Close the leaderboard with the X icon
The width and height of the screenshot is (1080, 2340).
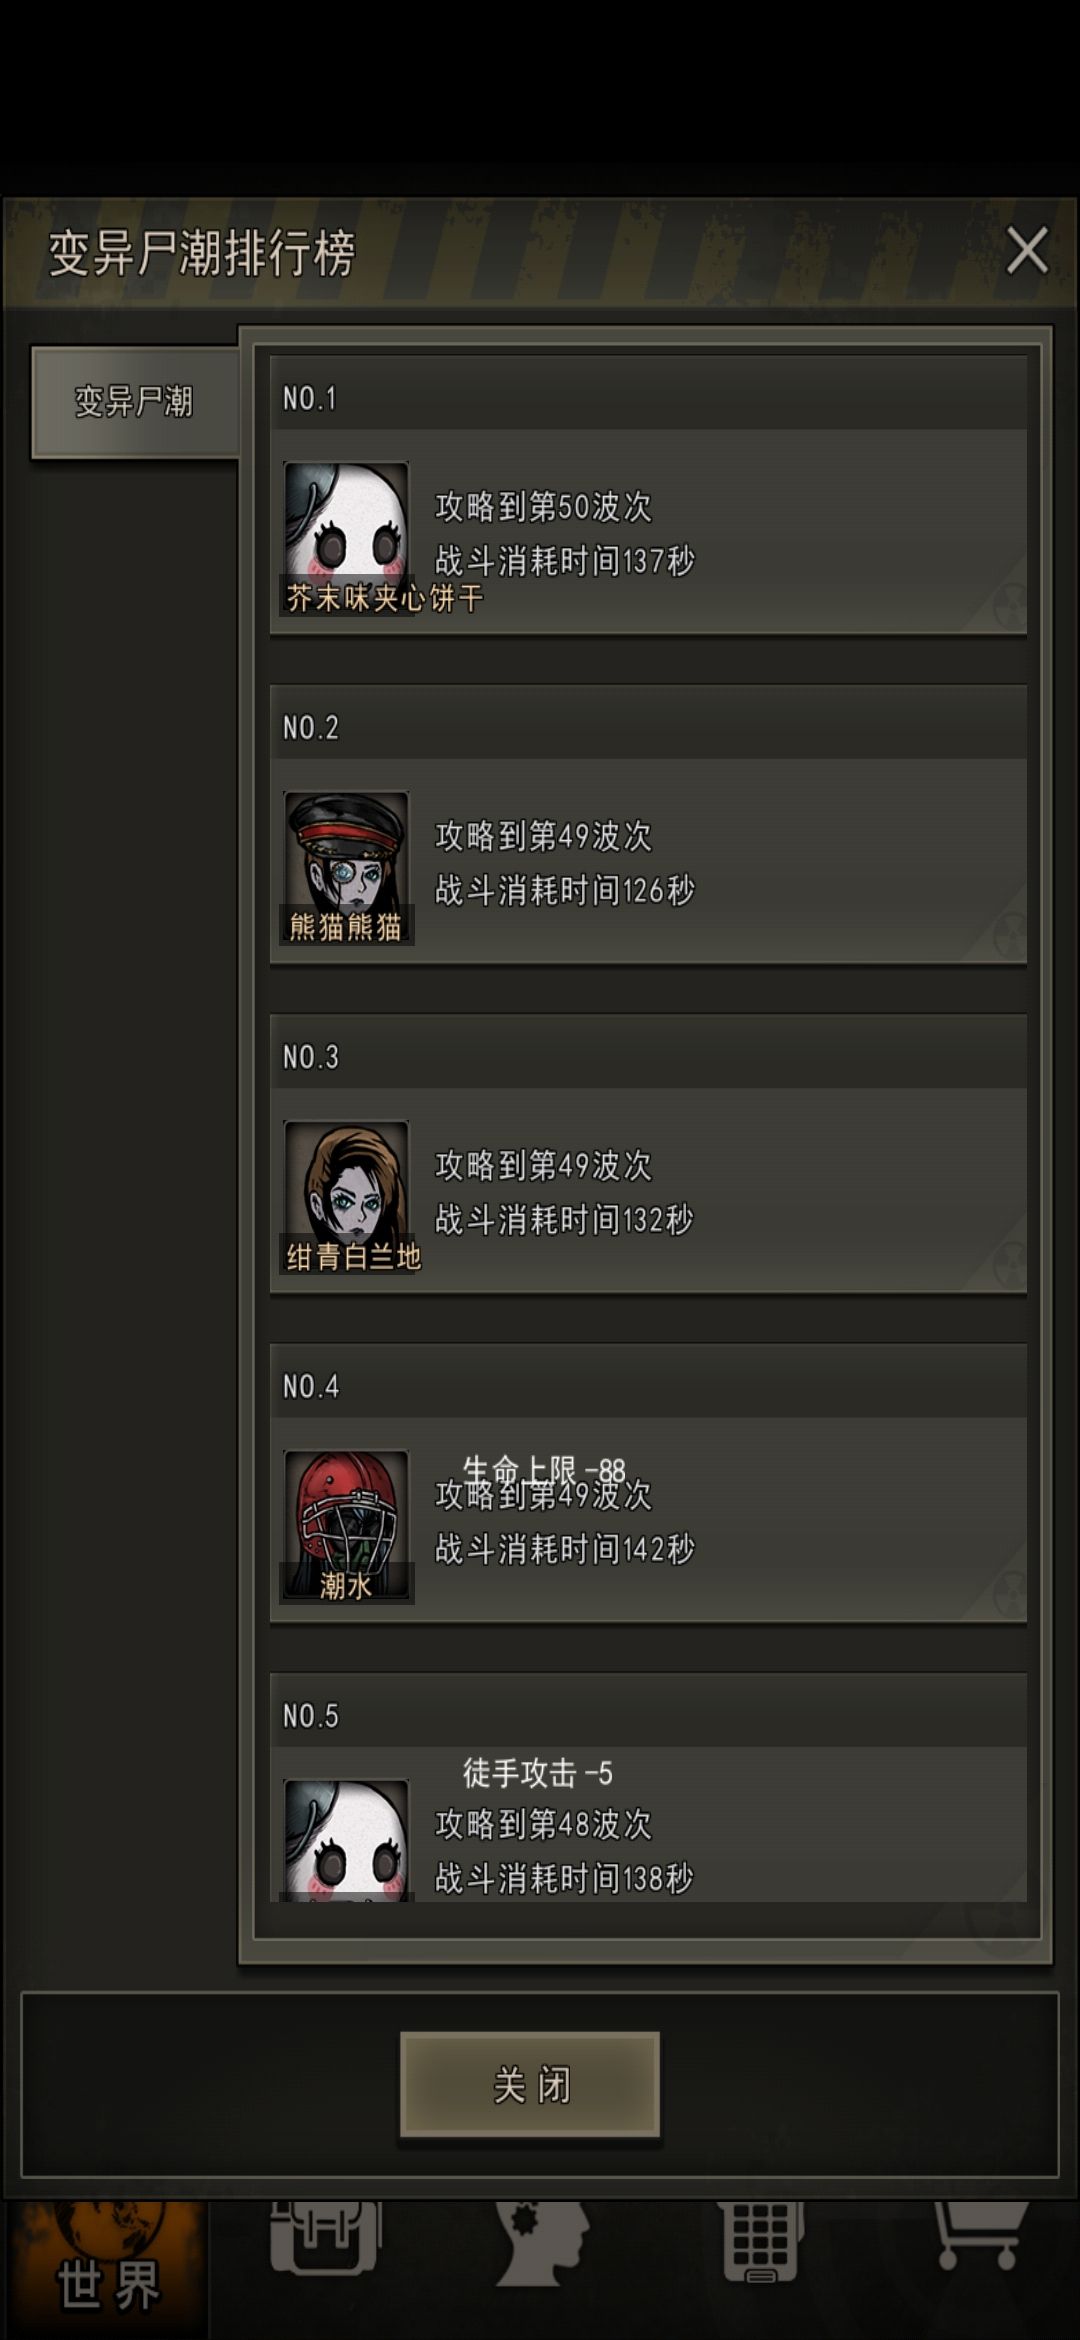click(x=1027, y=250)
